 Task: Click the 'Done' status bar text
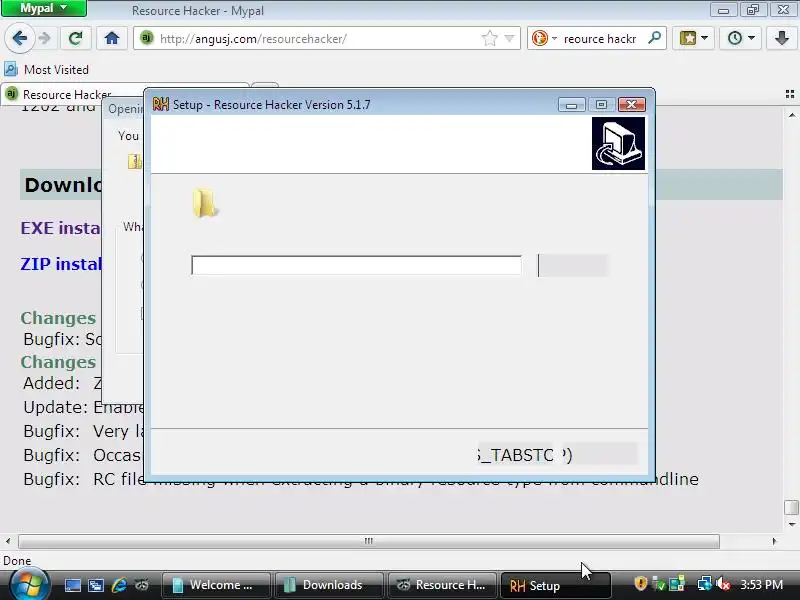point(17,561)
